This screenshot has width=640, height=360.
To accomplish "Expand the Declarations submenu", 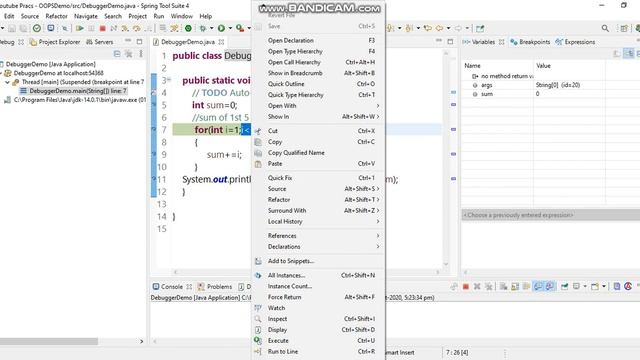I will click(318, 247).
